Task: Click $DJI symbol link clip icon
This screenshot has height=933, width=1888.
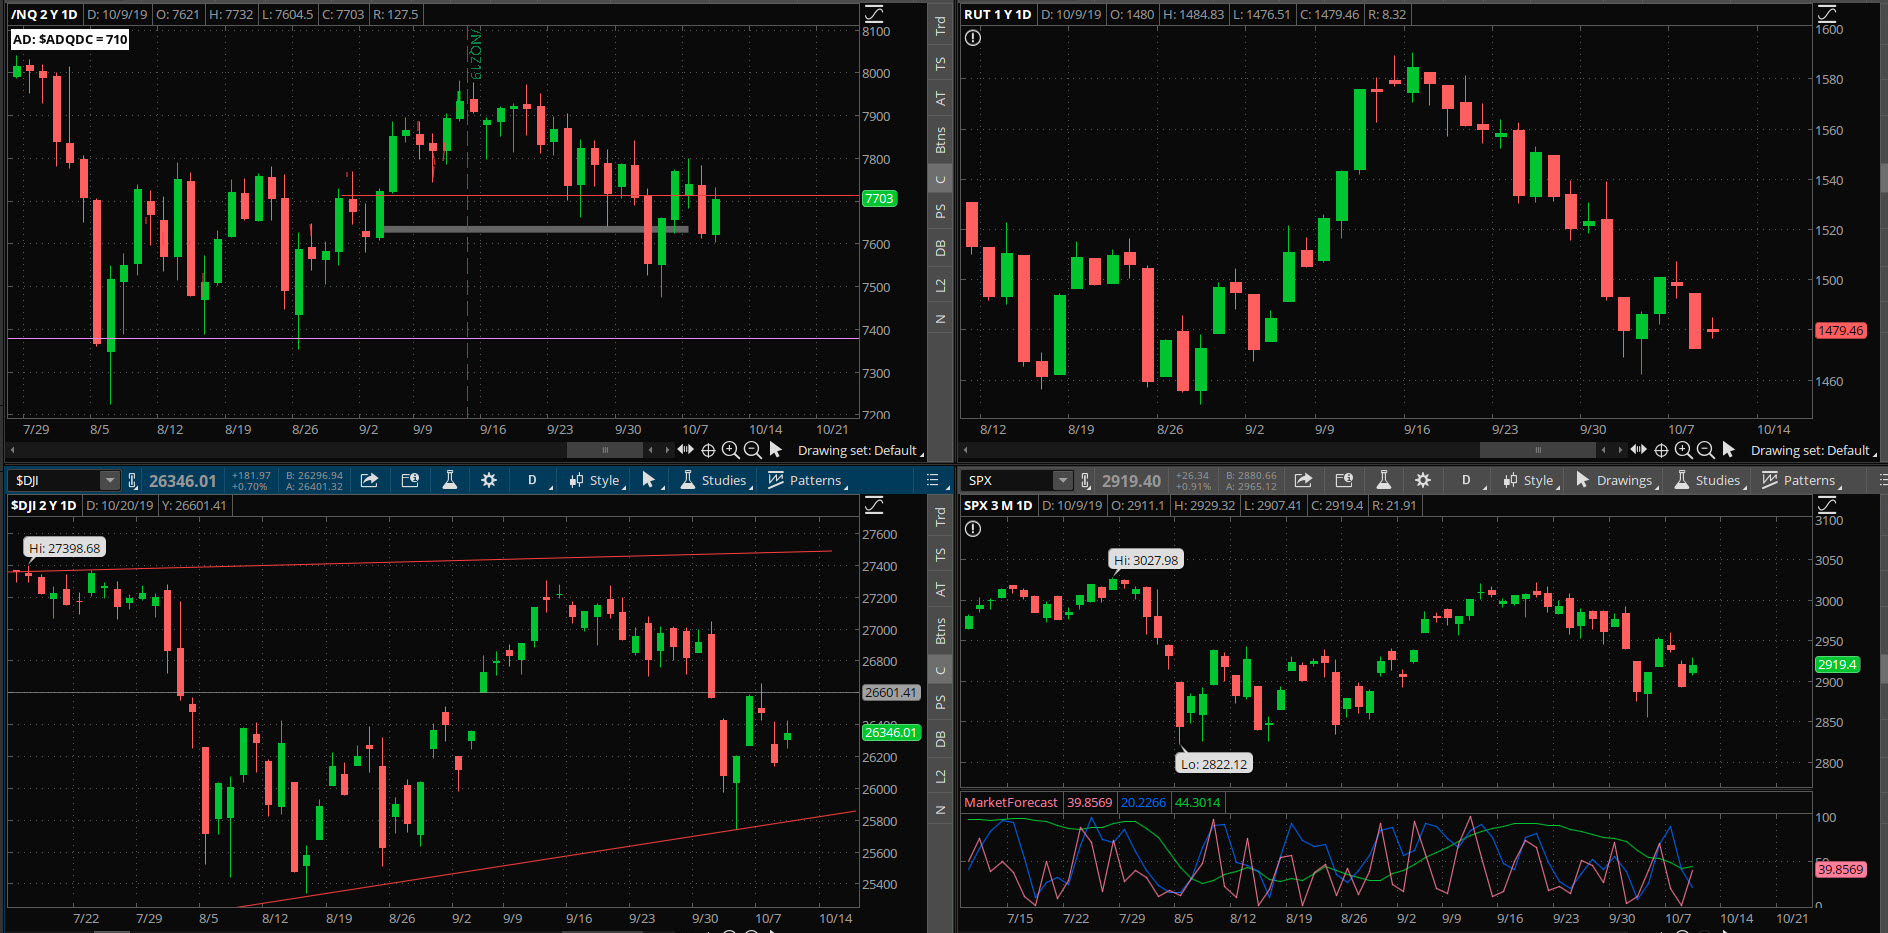Action: (132, 481)
